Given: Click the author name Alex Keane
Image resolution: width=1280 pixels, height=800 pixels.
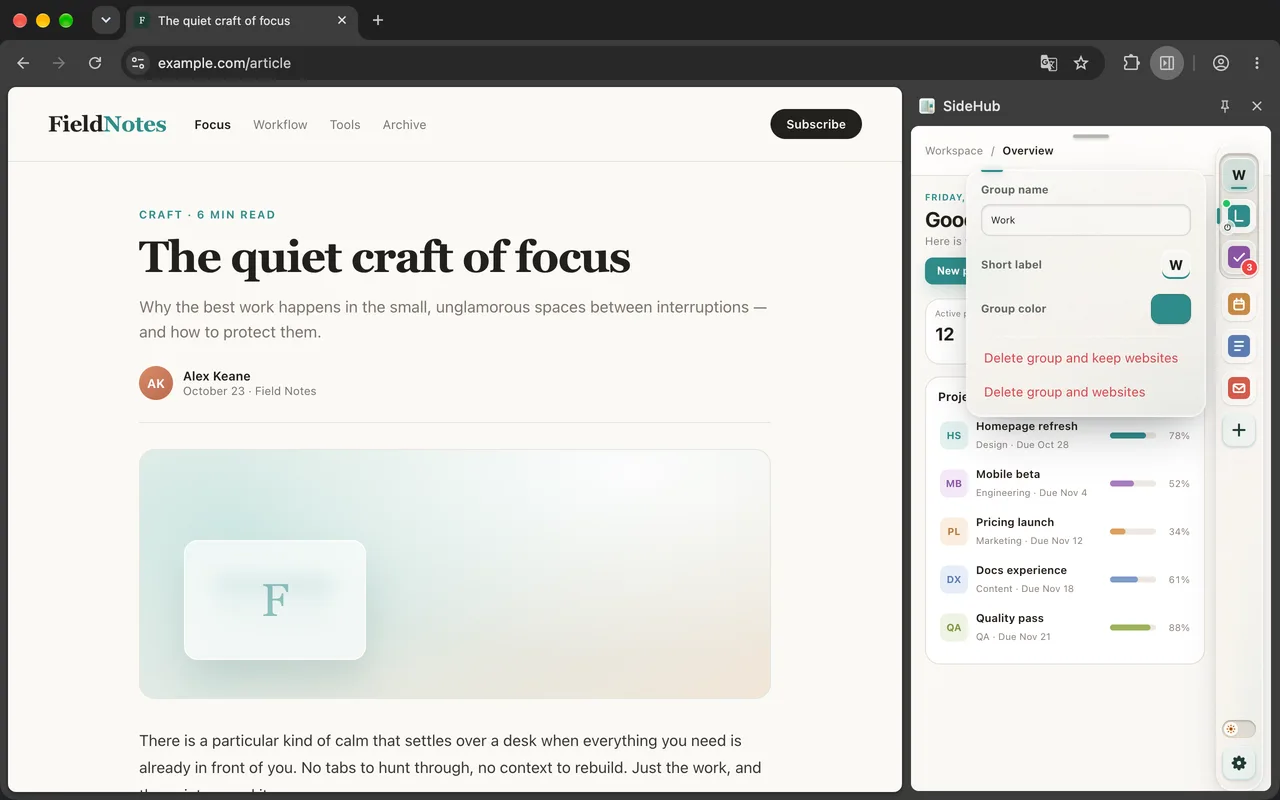Looking at the screenshot, I should click(x=217, y=376).
